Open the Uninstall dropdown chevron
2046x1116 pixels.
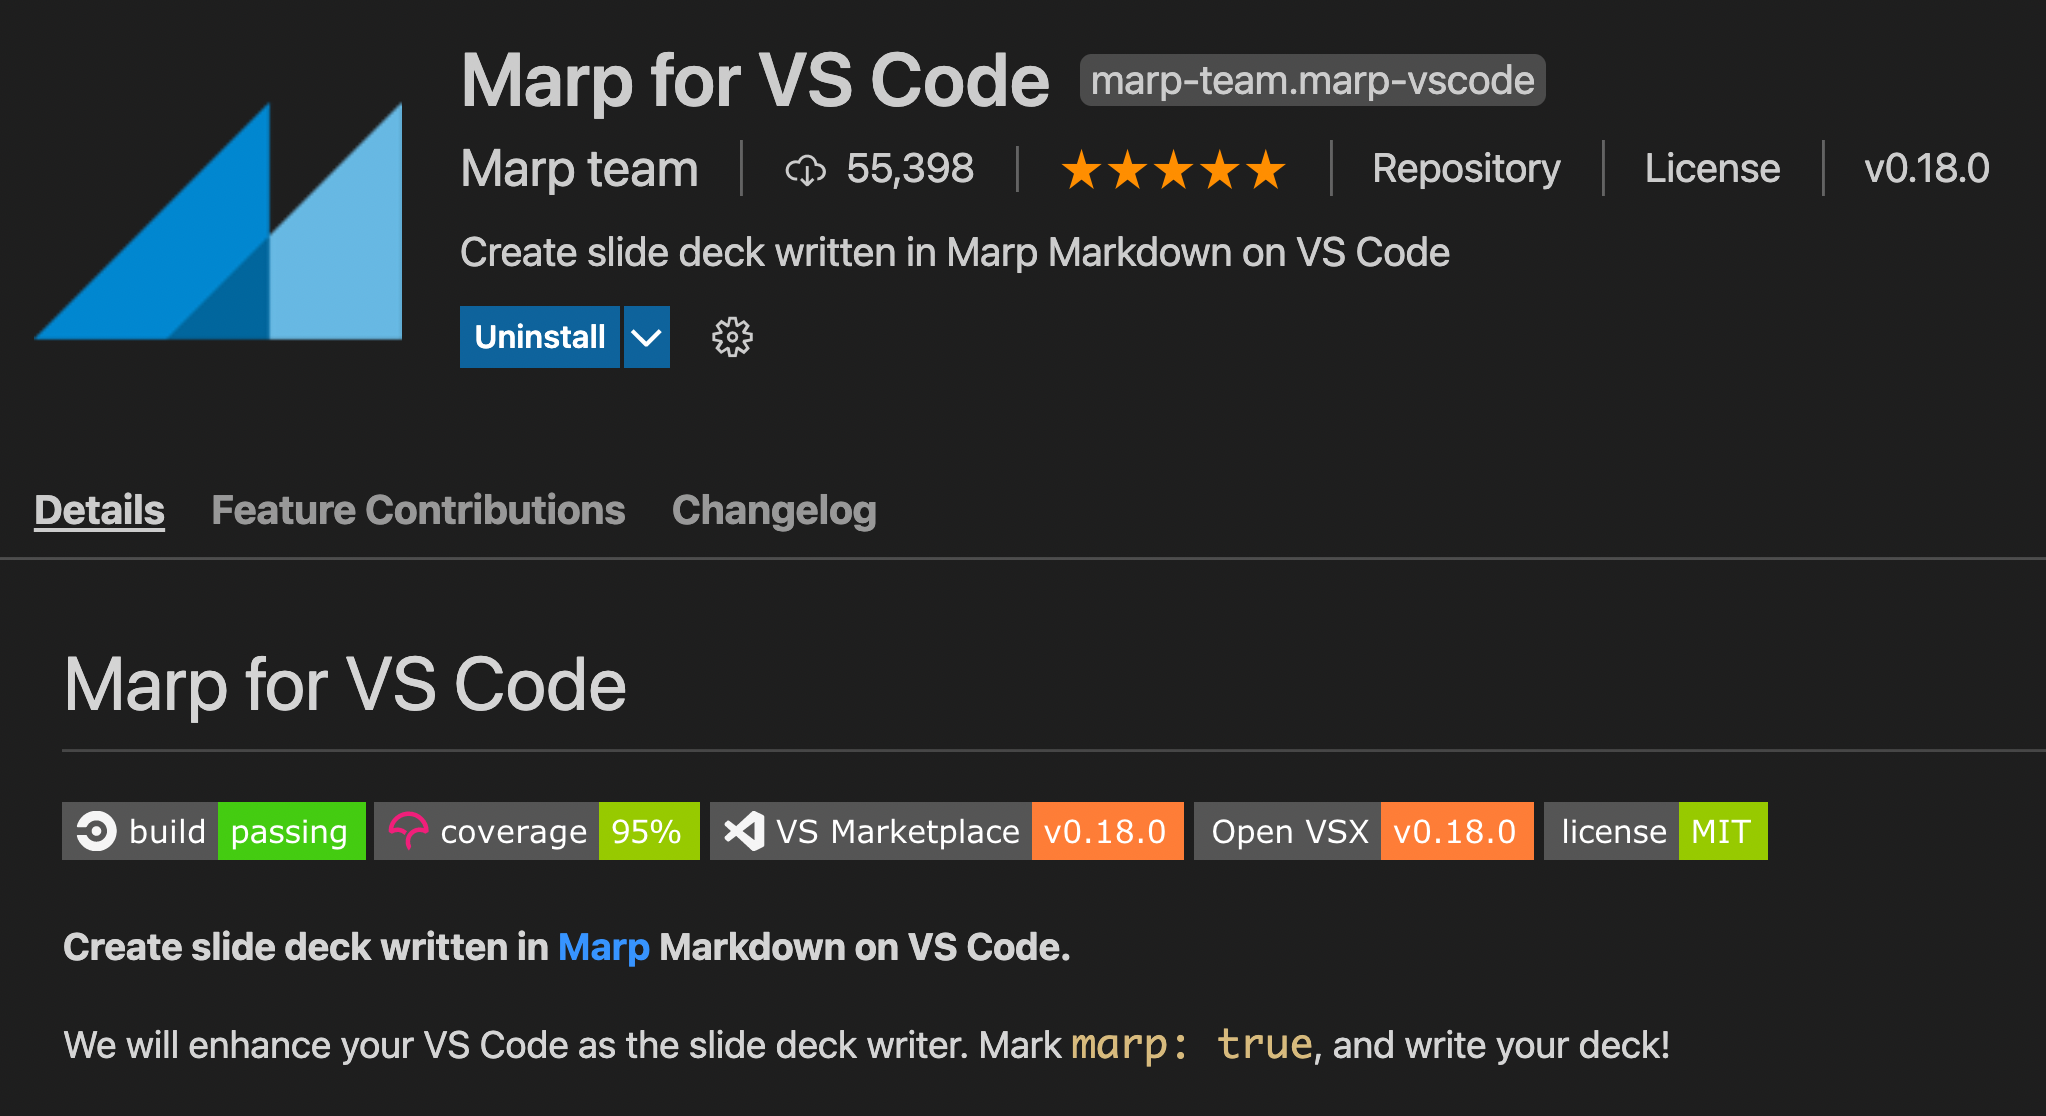click(x=645, y=337)
